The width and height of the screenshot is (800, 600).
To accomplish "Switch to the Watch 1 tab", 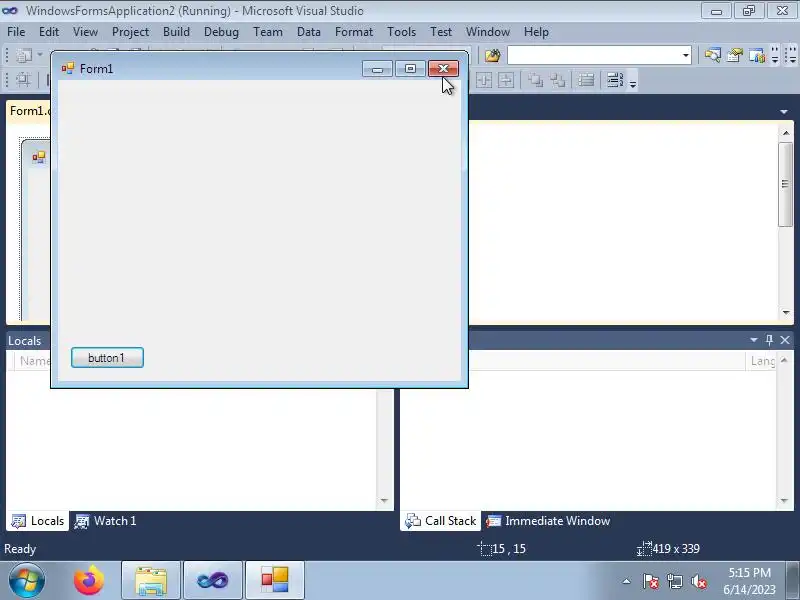I will [x=106, y=521].
